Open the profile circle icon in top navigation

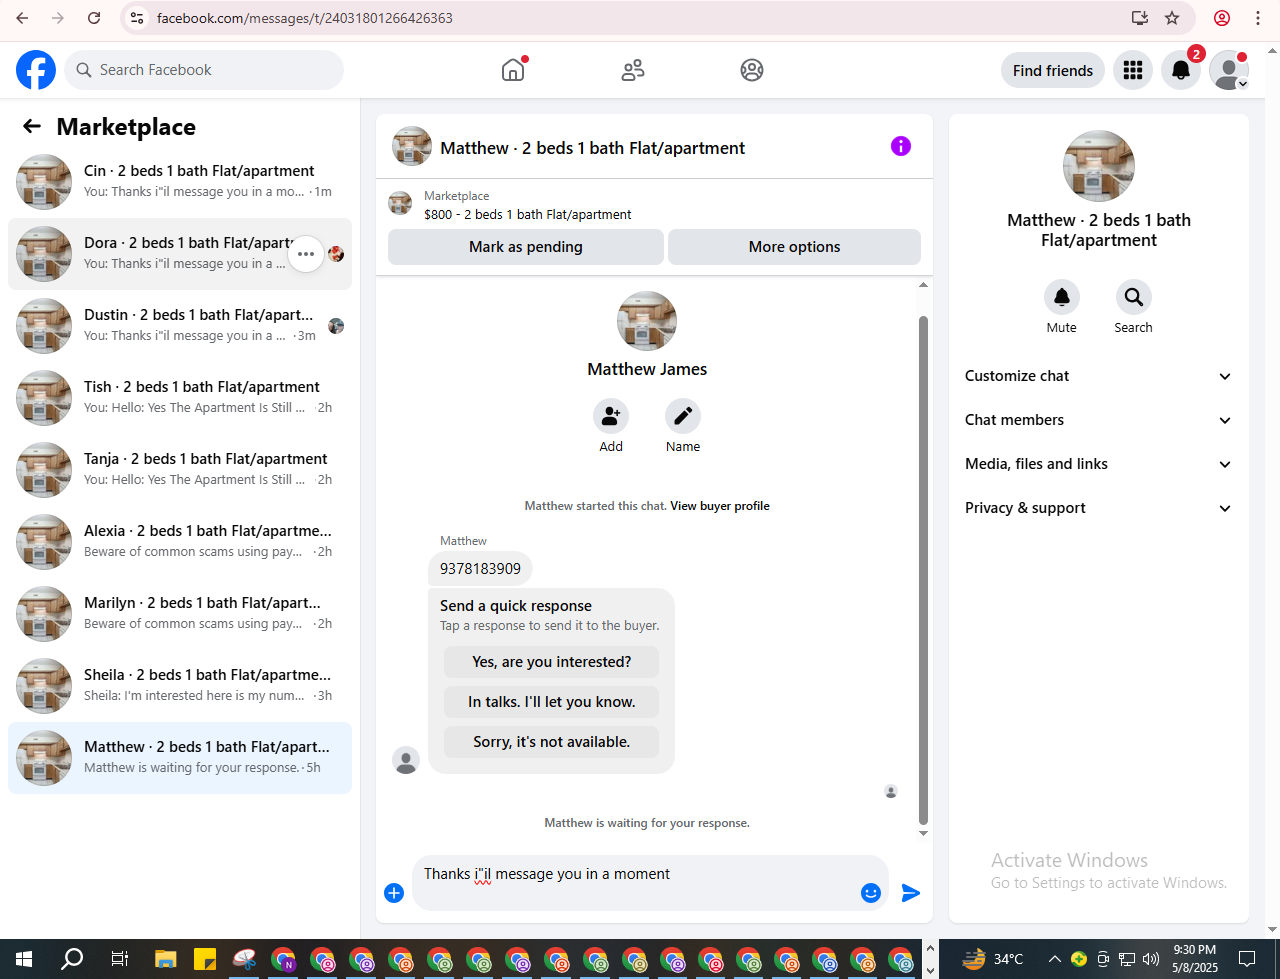pyautogui.click(x=752, y=70)
